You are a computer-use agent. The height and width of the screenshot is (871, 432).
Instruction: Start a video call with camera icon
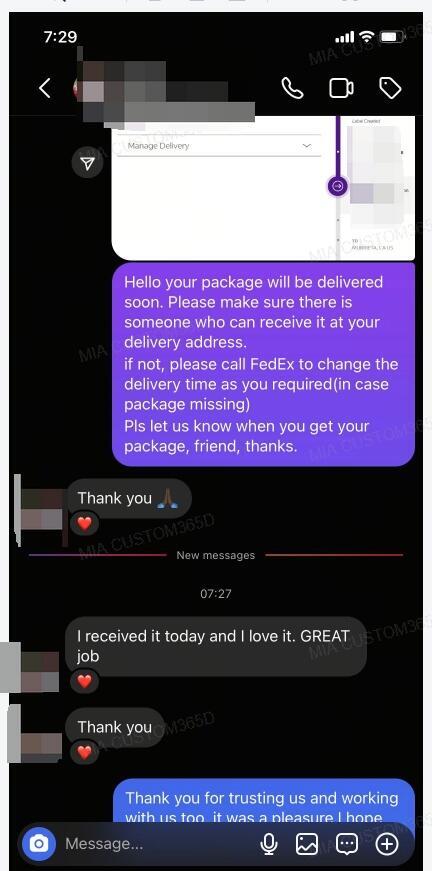[x=341, y=88]
